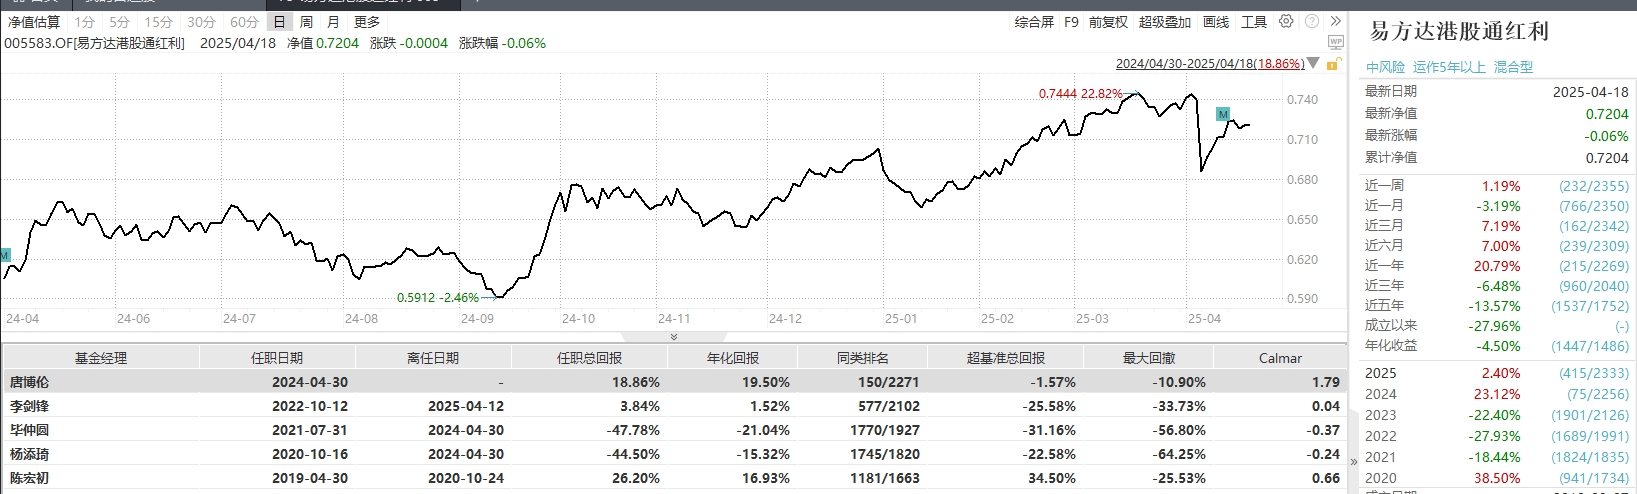Image resolution: width=1637 pixels, height=494 pixels.
Task: Click the M marker at chart start
Action: tap(4, 256)
